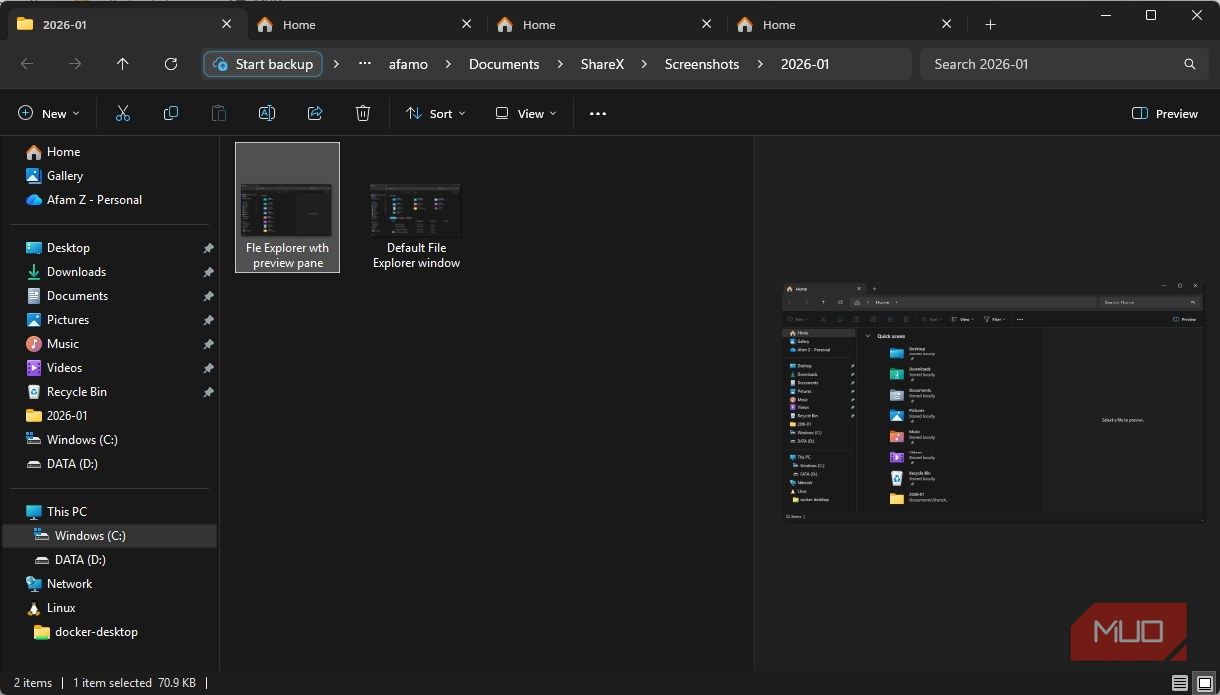This screenshot has height=695, width=1220.
Task: Click the search magnifier icon
Action: click(1190, 64)
